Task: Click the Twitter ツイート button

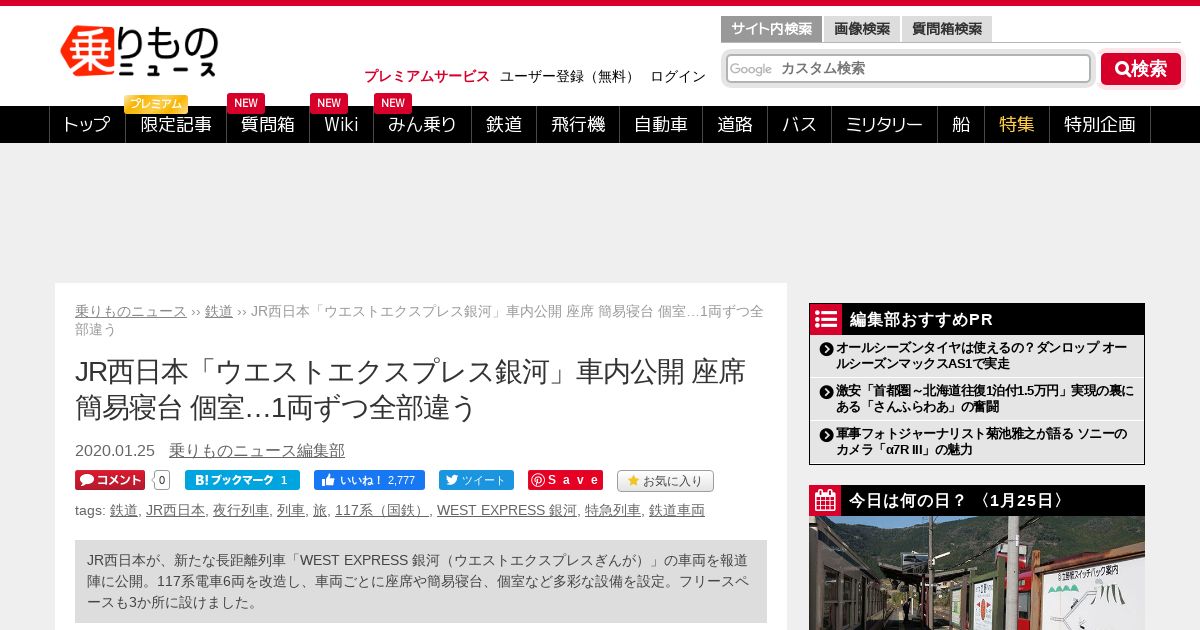Action: click(x=476, y=480)
